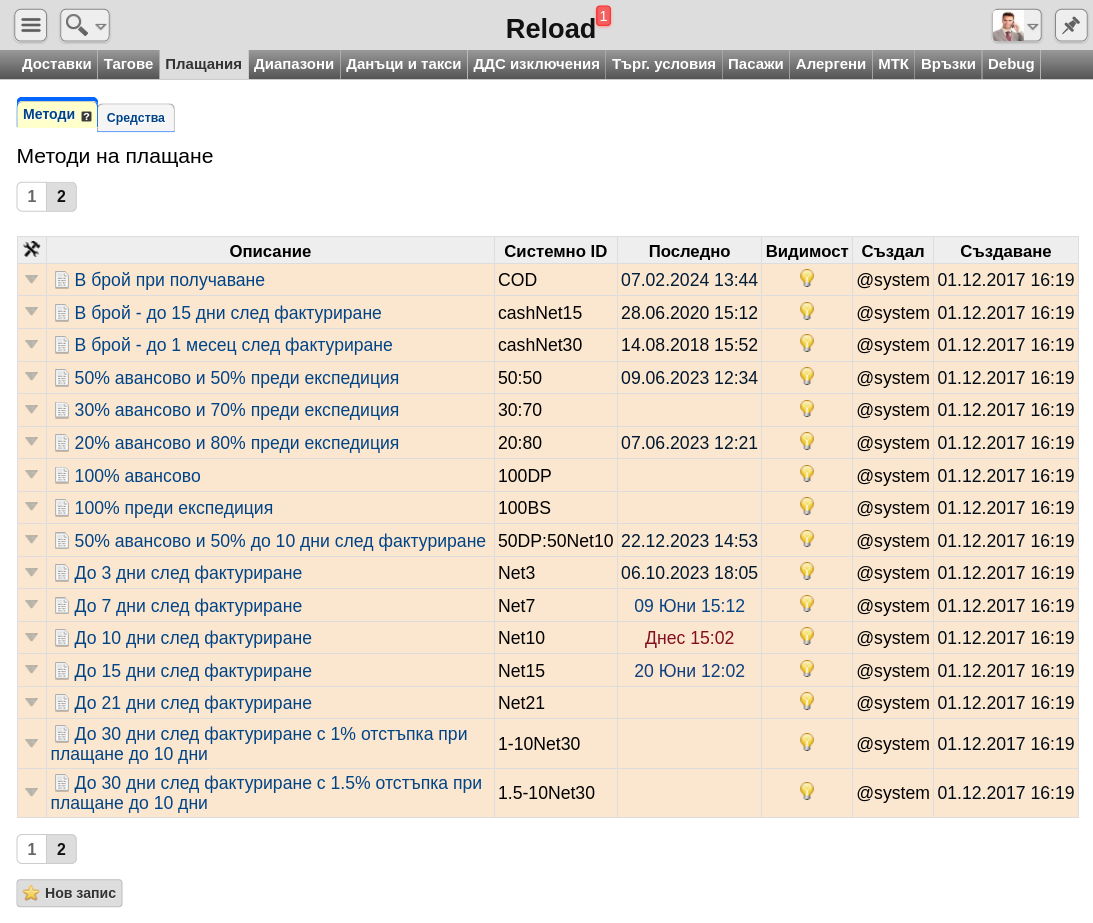The width and height of the screenshot is (1093, 923).
Task: Open the Алергени menu tab
Action: pos(830,64)
